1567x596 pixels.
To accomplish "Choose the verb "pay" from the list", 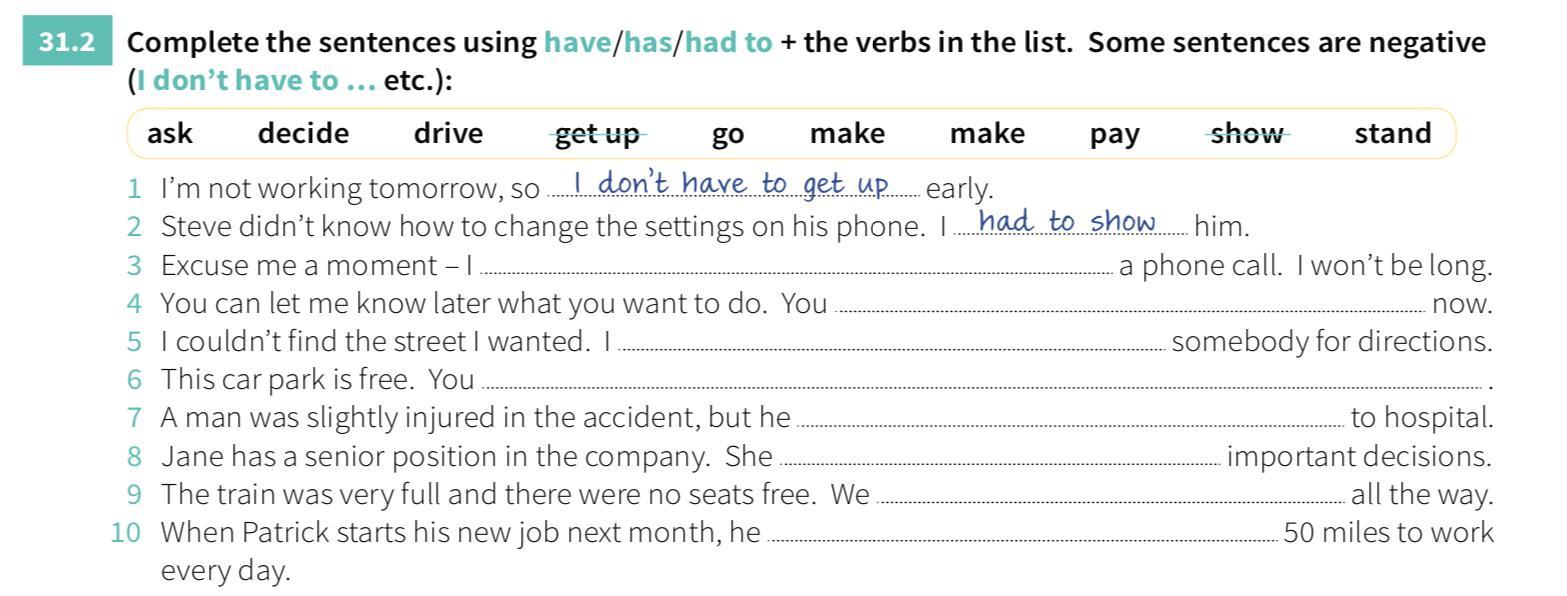I will [x=1115, y=133].
